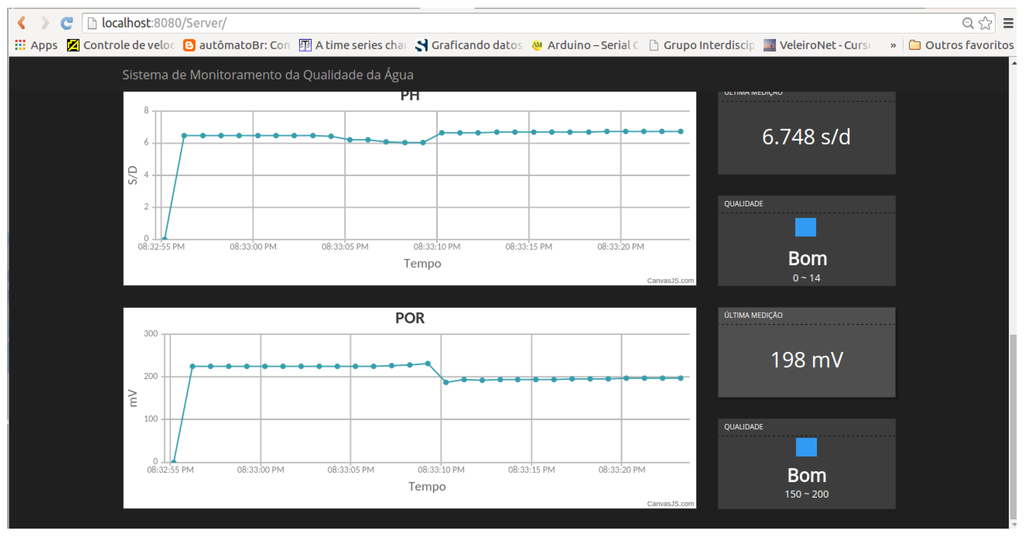
Task: Click the zoom magnifier icon in address bar
Action: click(x=968, y=22)
